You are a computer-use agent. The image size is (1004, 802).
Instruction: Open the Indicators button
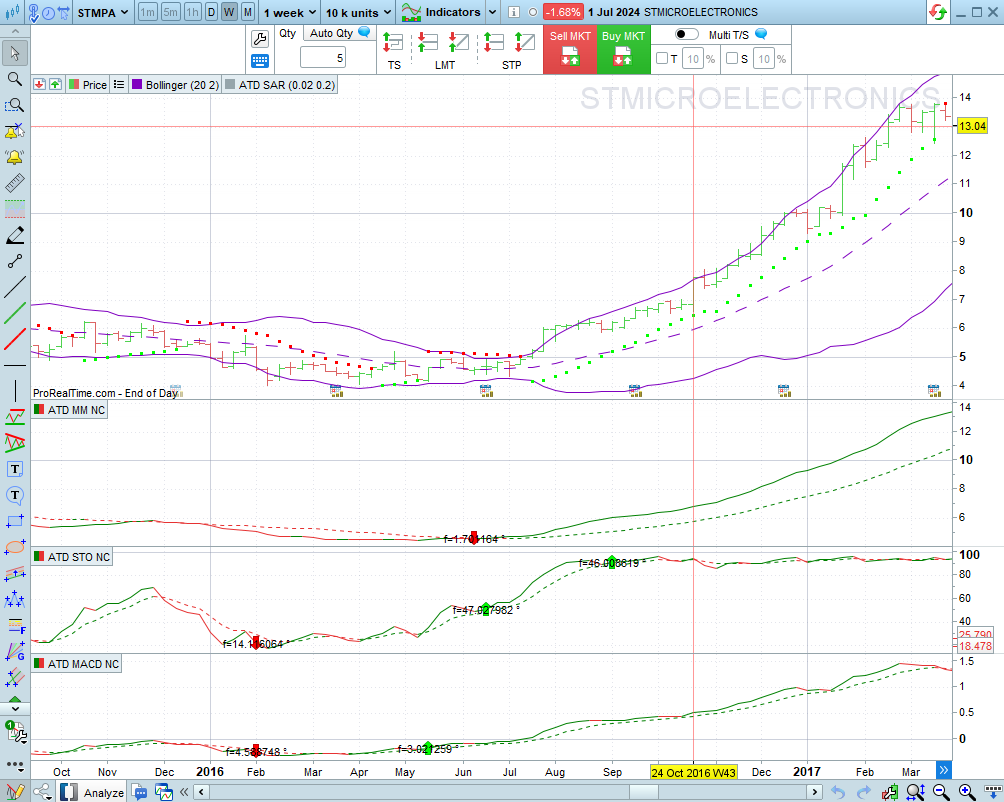(x=442, y=12)
